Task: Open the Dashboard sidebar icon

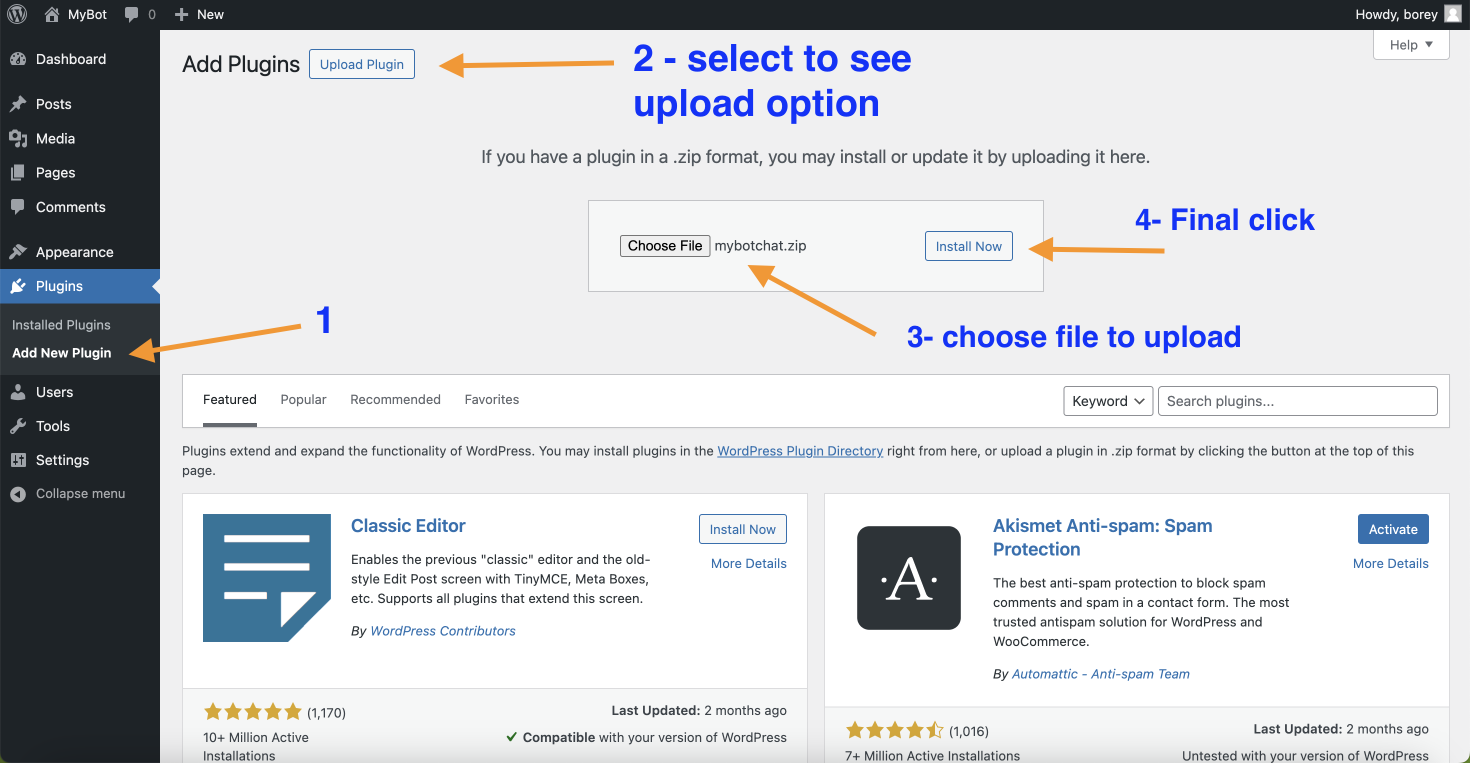Action: point(21,59)
